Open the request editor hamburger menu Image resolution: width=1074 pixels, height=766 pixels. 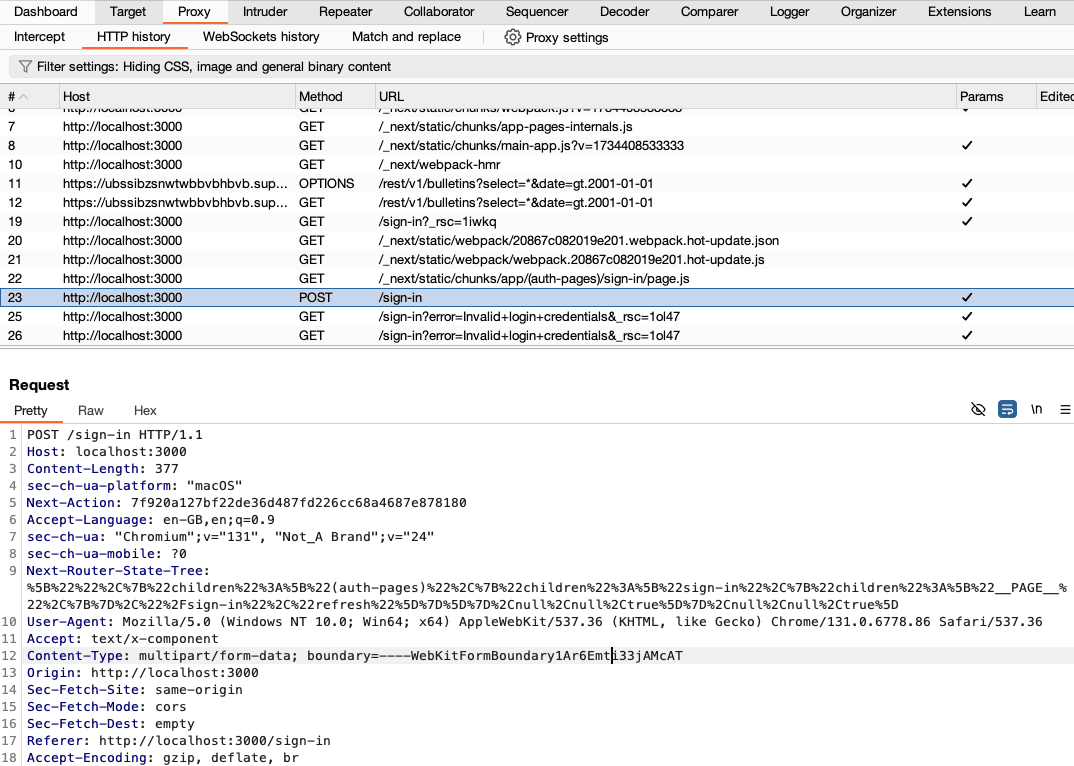(1064, 409)
